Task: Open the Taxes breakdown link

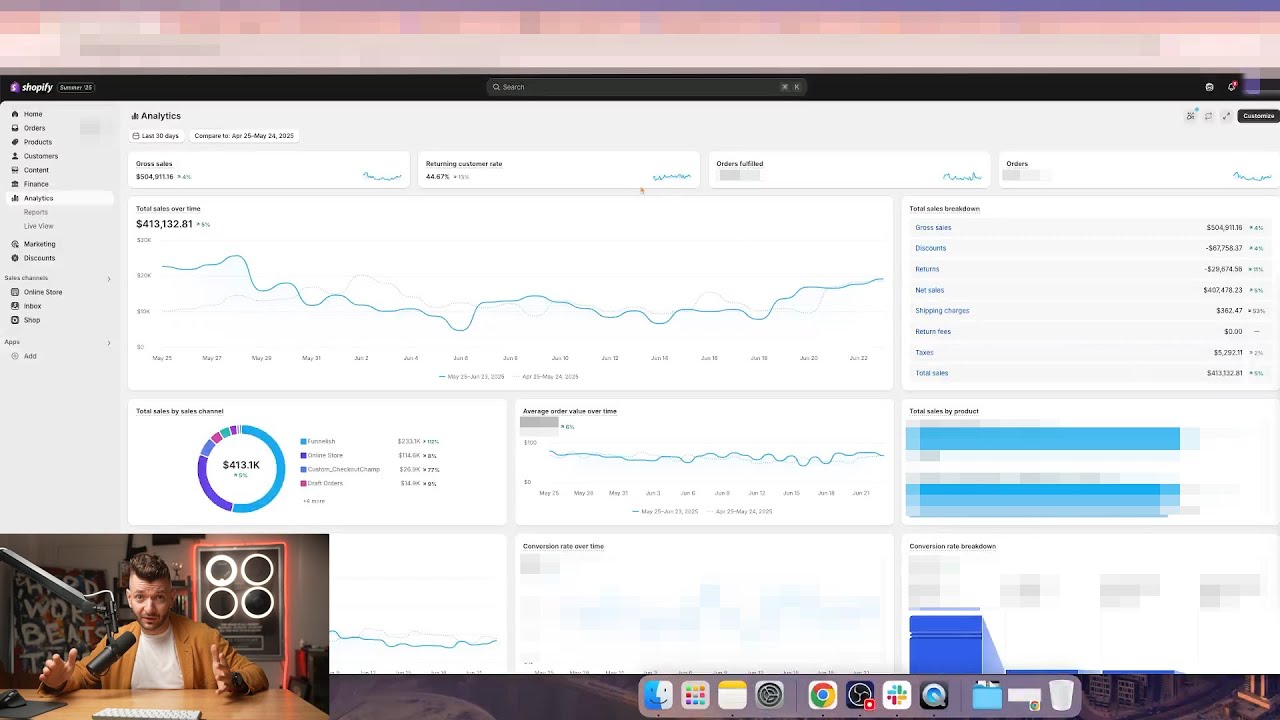Action: tap(924, 352)
